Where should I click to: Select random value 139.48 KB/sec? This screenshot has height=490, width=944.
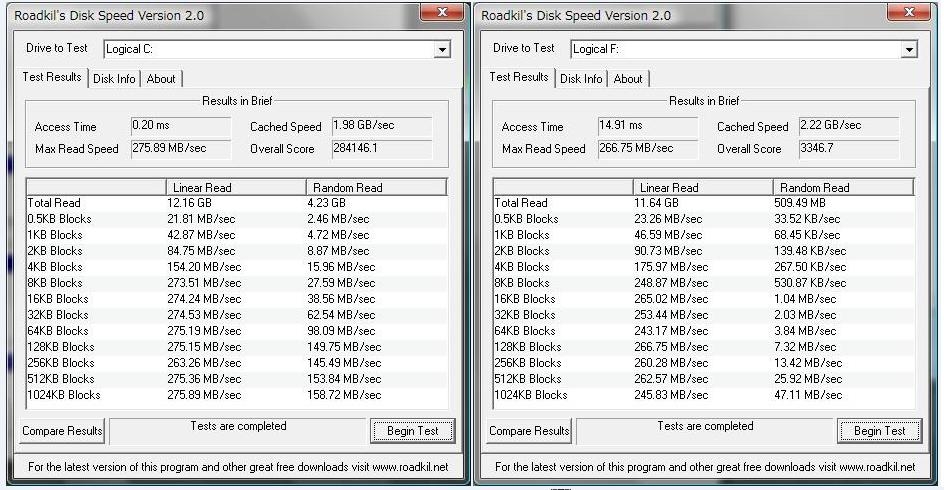click(810, 251)
